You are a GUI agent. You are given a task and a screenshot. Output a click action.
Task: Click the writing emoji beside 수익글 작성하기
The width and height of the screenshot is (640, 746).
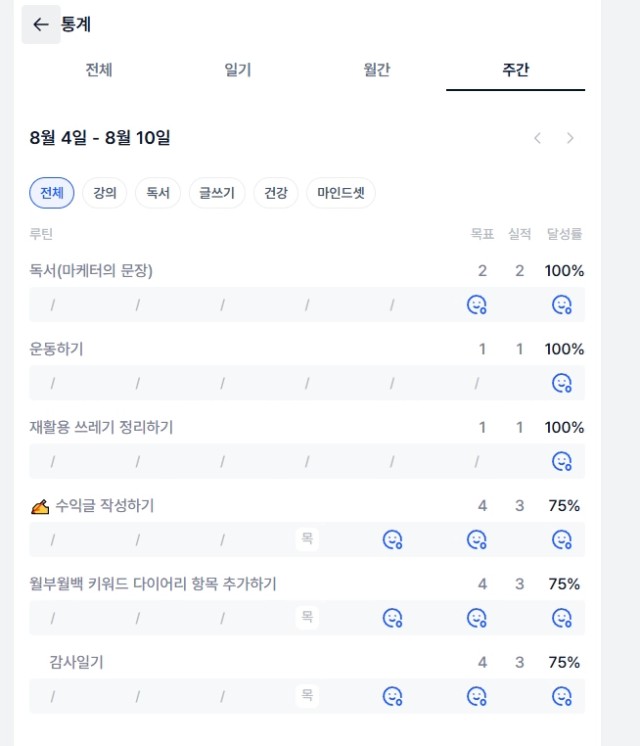click(x=40, y=506)
